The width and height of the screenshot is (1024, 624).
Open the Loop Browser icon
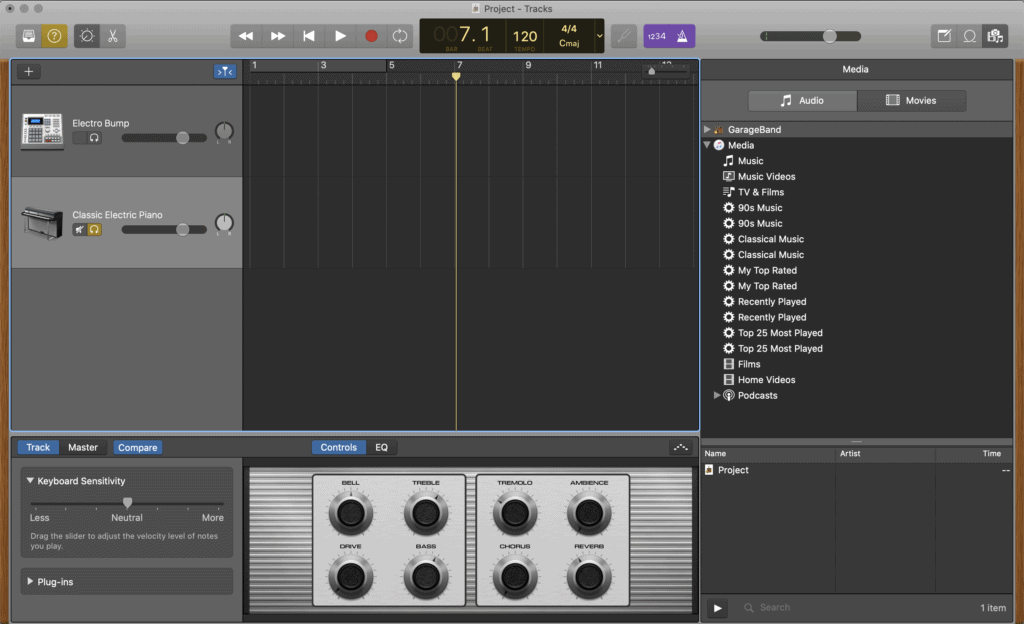point(968,36)
